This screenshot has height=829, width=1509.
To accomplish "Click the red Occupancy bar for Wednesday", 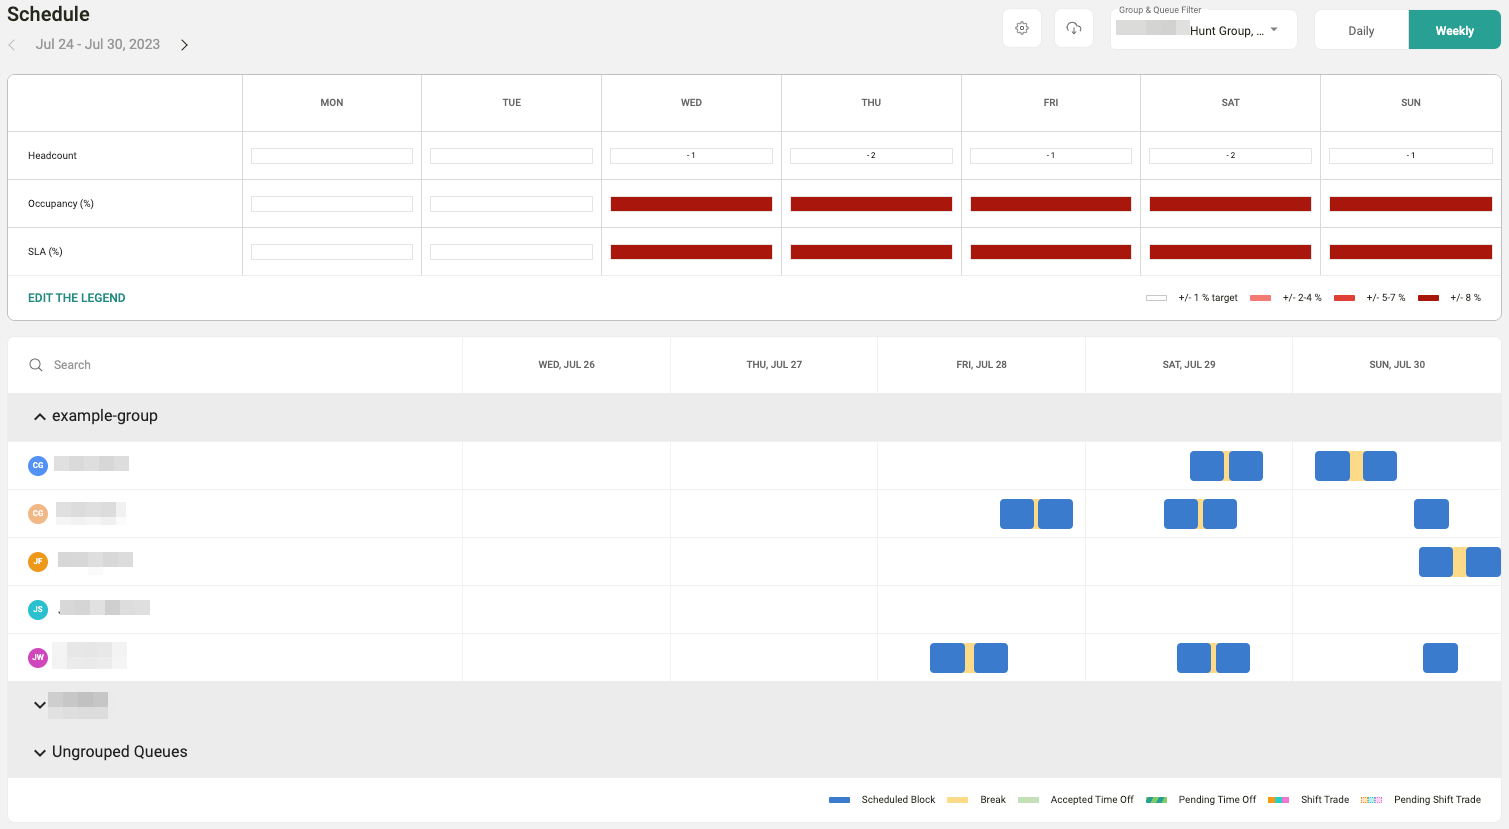I will click(x=691, y=204).
